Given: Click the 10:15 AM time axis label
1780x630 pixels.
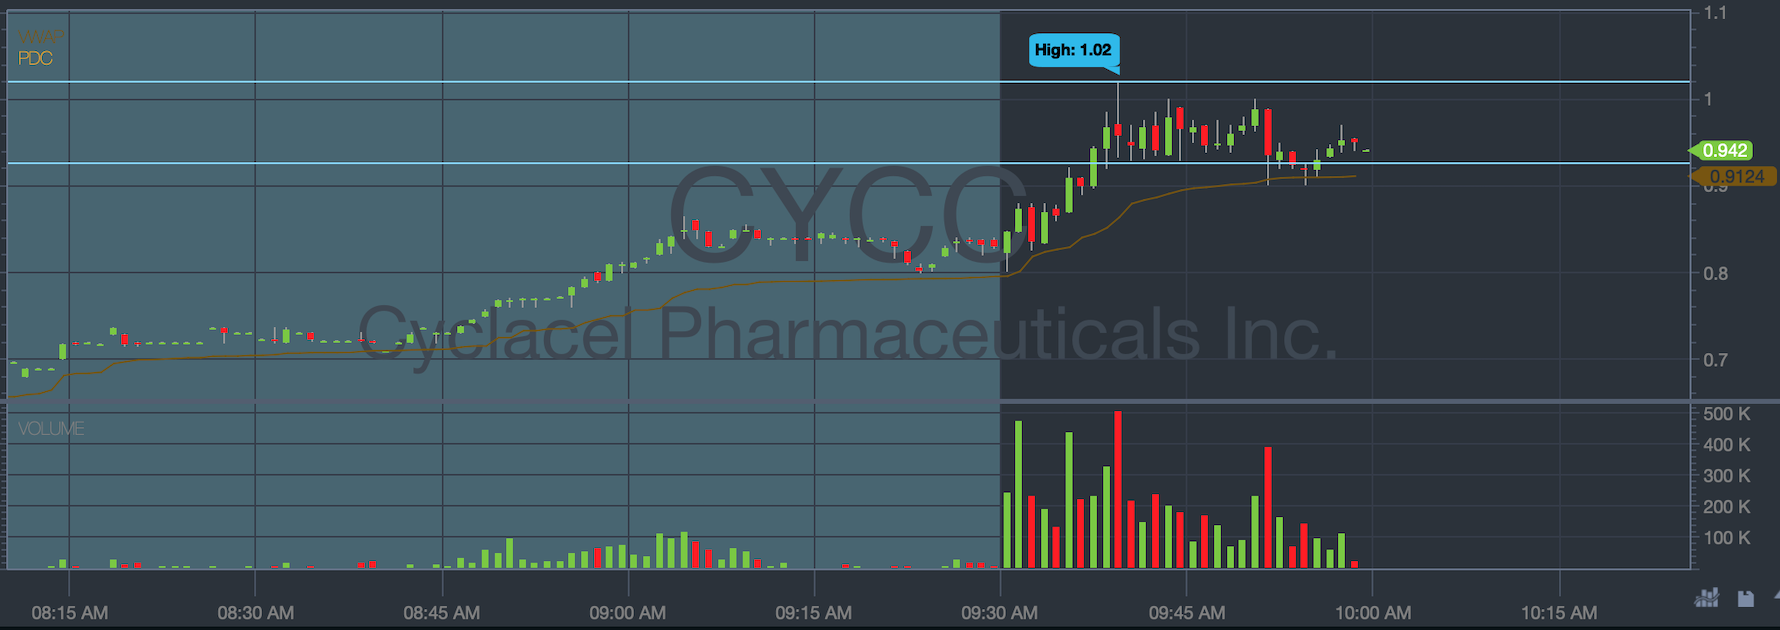Looking at the screenshot, I should (1558, 612).
